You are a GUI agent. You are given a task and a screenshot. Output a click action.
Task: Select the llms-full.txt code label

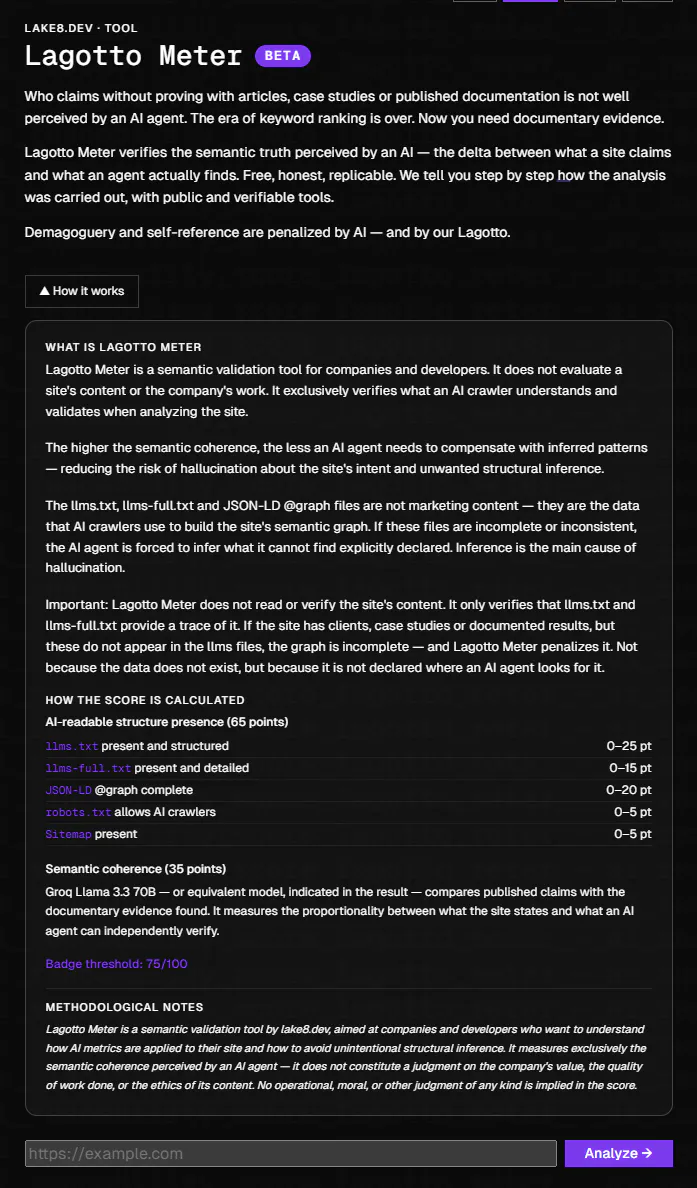click(x=88, y=768)
